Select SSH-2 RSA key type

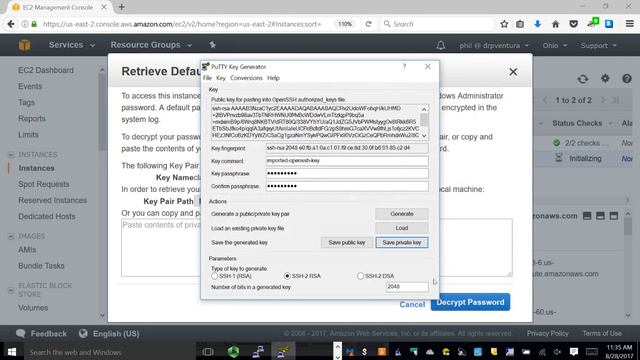[x=287, y=276]
